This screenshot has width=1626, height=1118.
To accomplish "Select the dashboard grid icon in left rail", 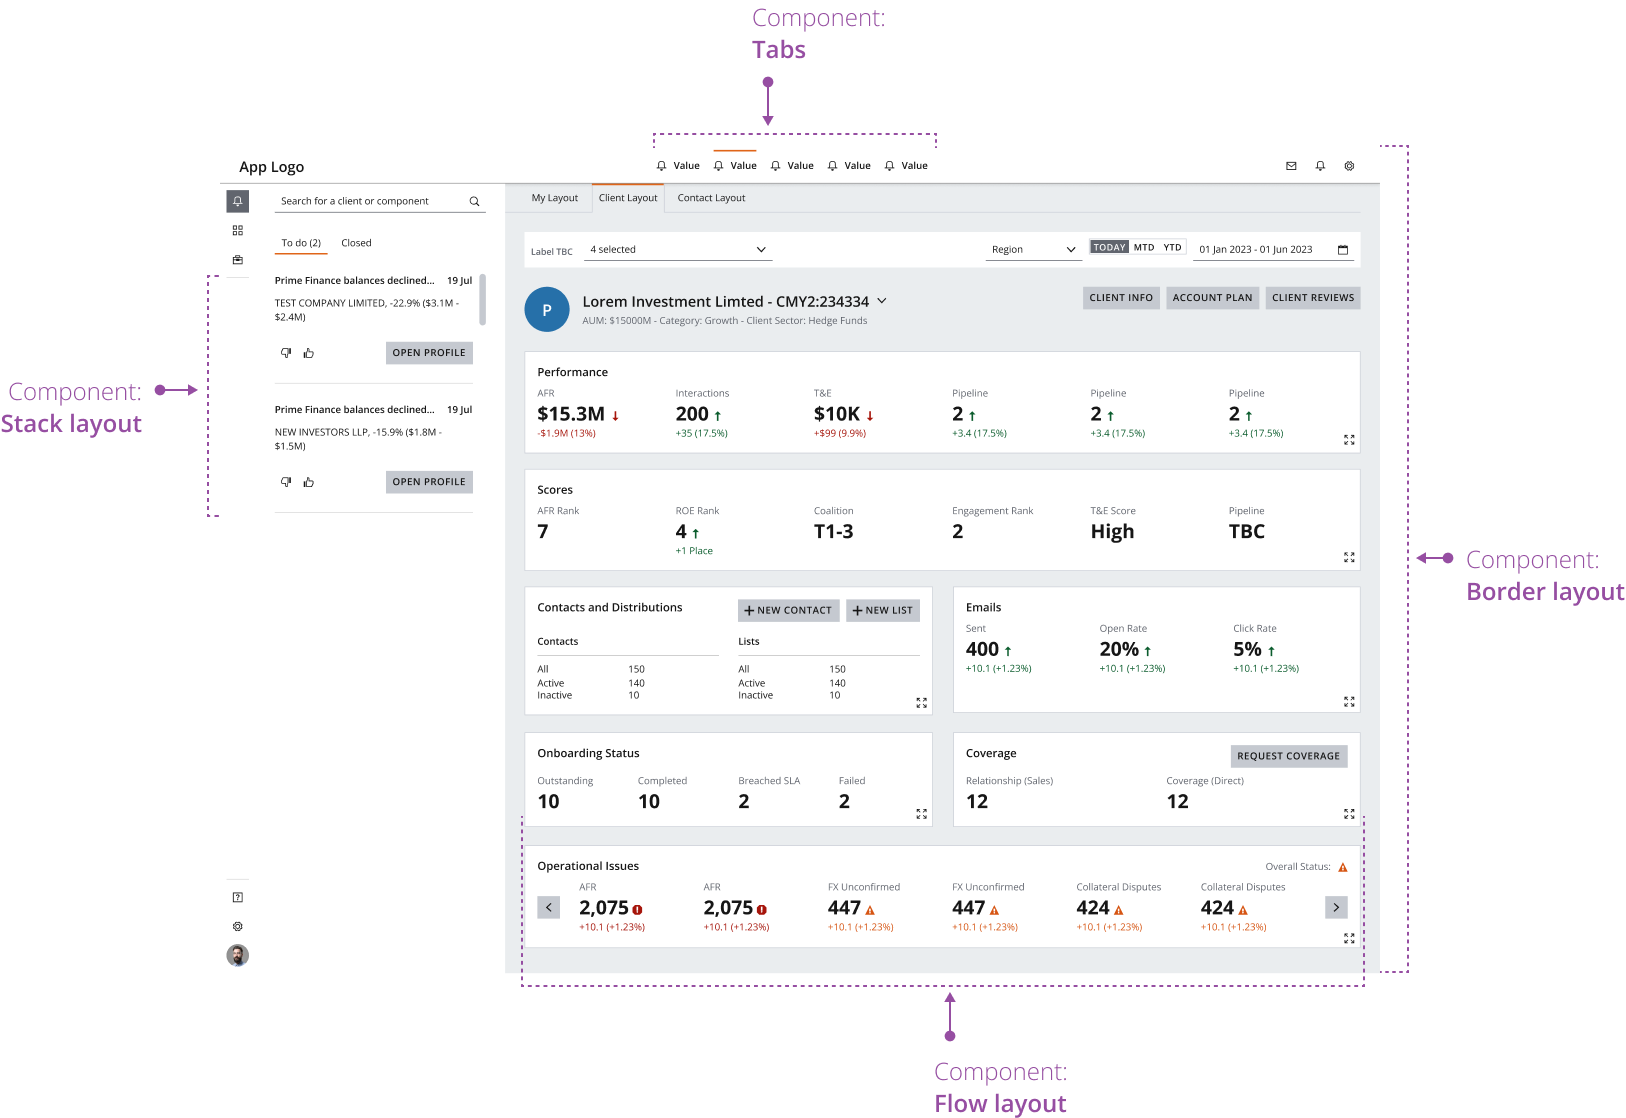I will point(237,230).
